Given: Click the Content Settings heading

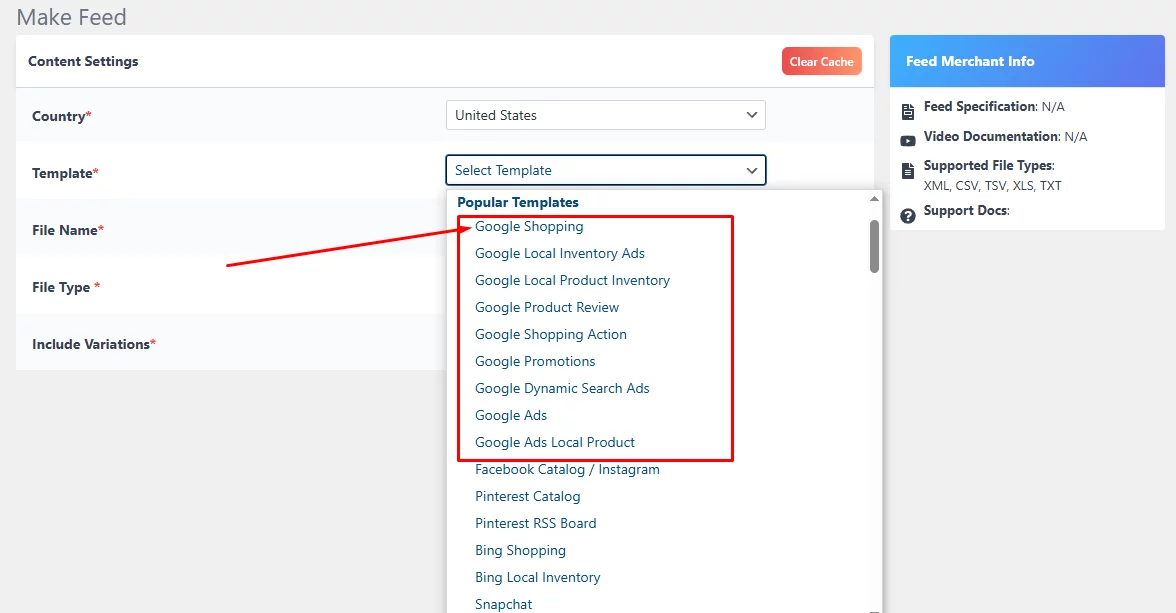Looking at the screenshot, I should [83, 62].
